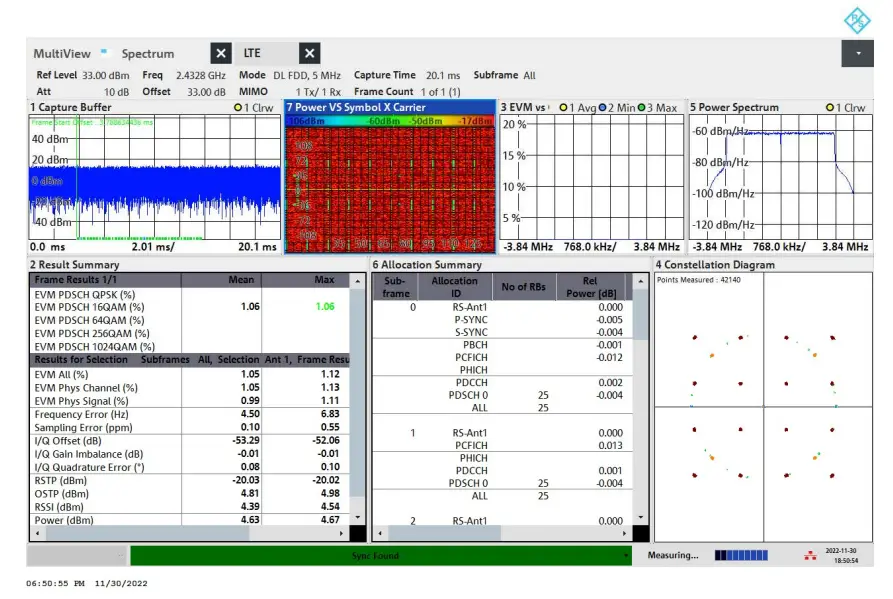Select the 2 Min trace indicator
Screen dimensions: 893x599
(x=616, y=108)
